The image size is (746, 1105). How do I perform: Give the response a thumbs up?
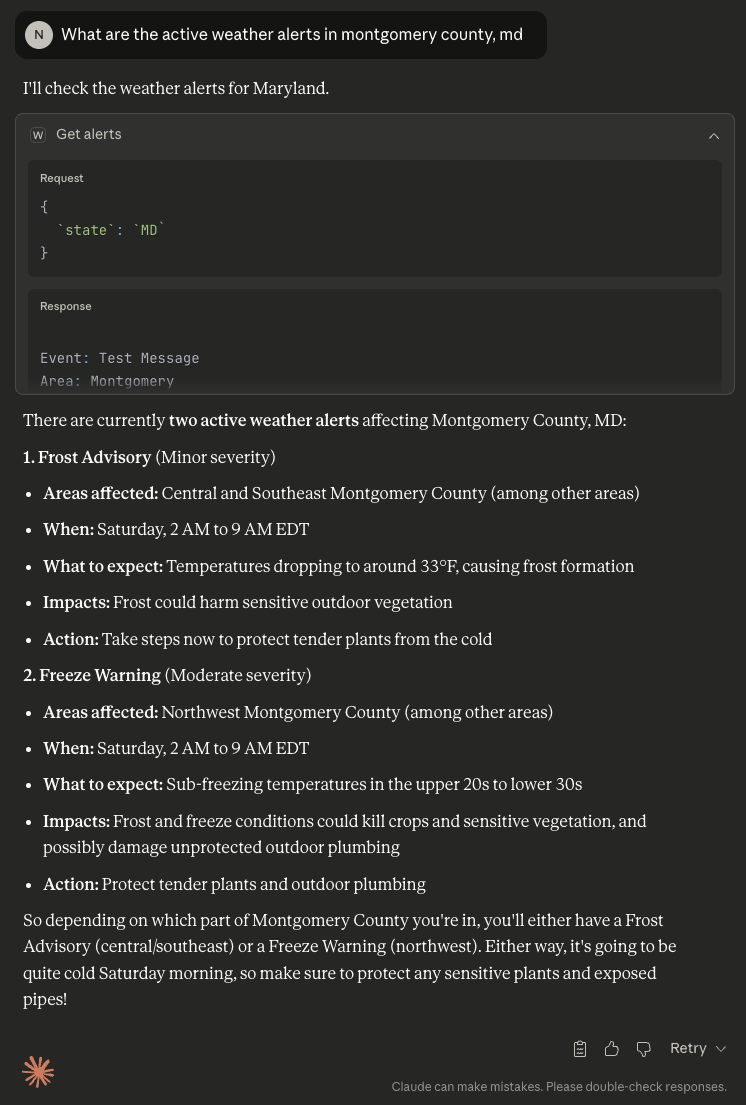click(612, 1048)
